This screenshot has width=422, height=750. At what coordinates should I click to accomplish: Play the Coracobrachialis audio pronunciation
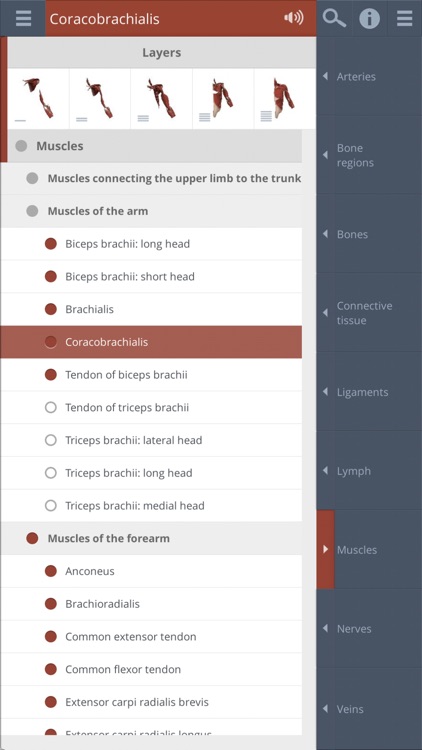point(293,18)
